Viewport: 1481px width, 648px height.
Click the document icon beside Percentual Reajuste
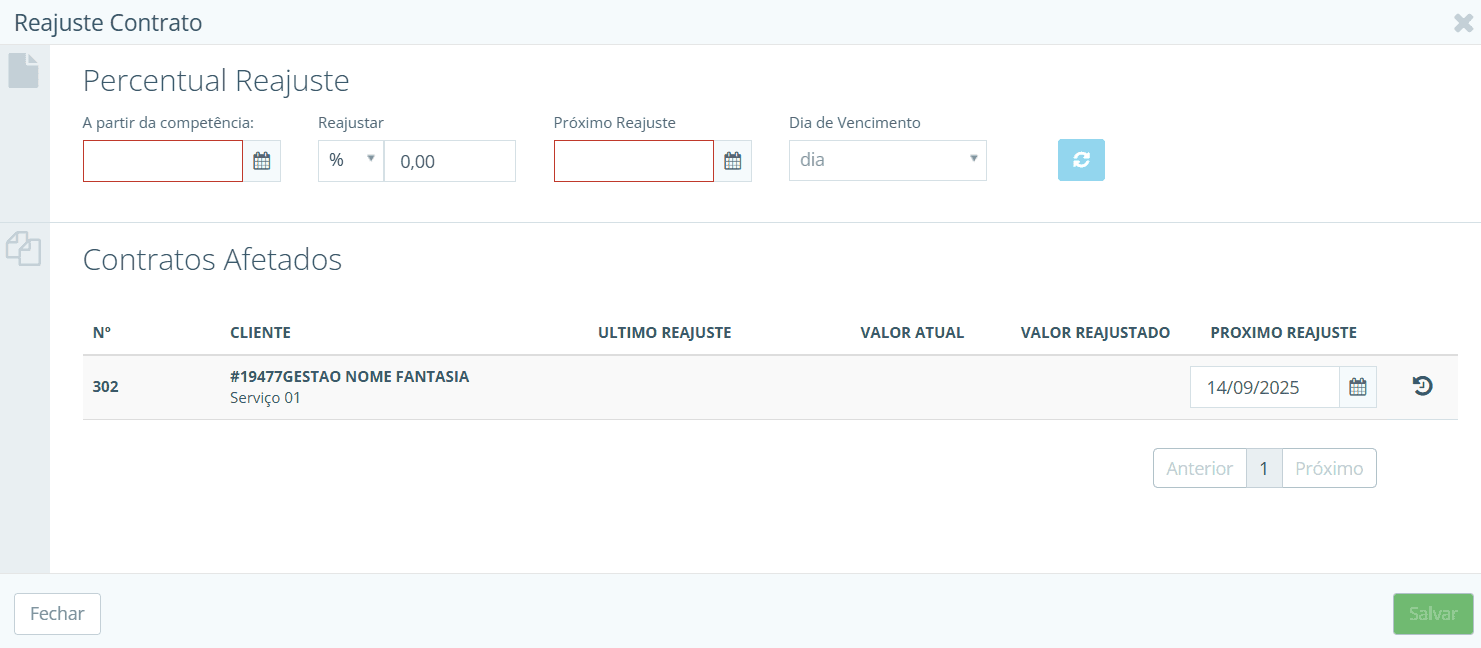[x=24, y=70]
